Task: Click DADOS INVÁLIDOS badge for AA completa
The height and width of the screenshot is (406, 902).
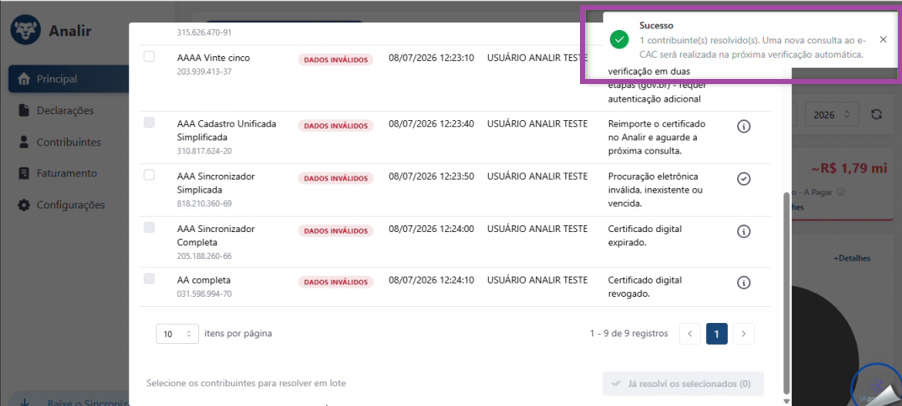Action: [336, 282]
